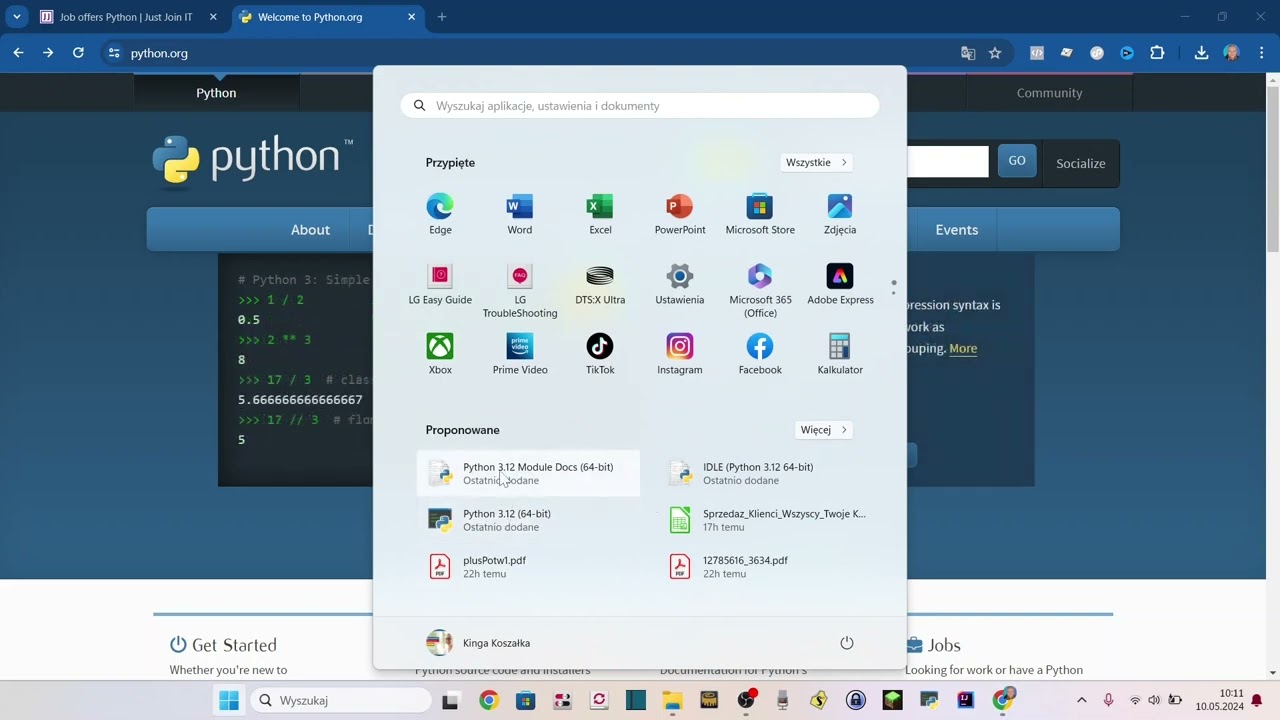
Task: Click the GO search button
Action: pos(1017,161)
